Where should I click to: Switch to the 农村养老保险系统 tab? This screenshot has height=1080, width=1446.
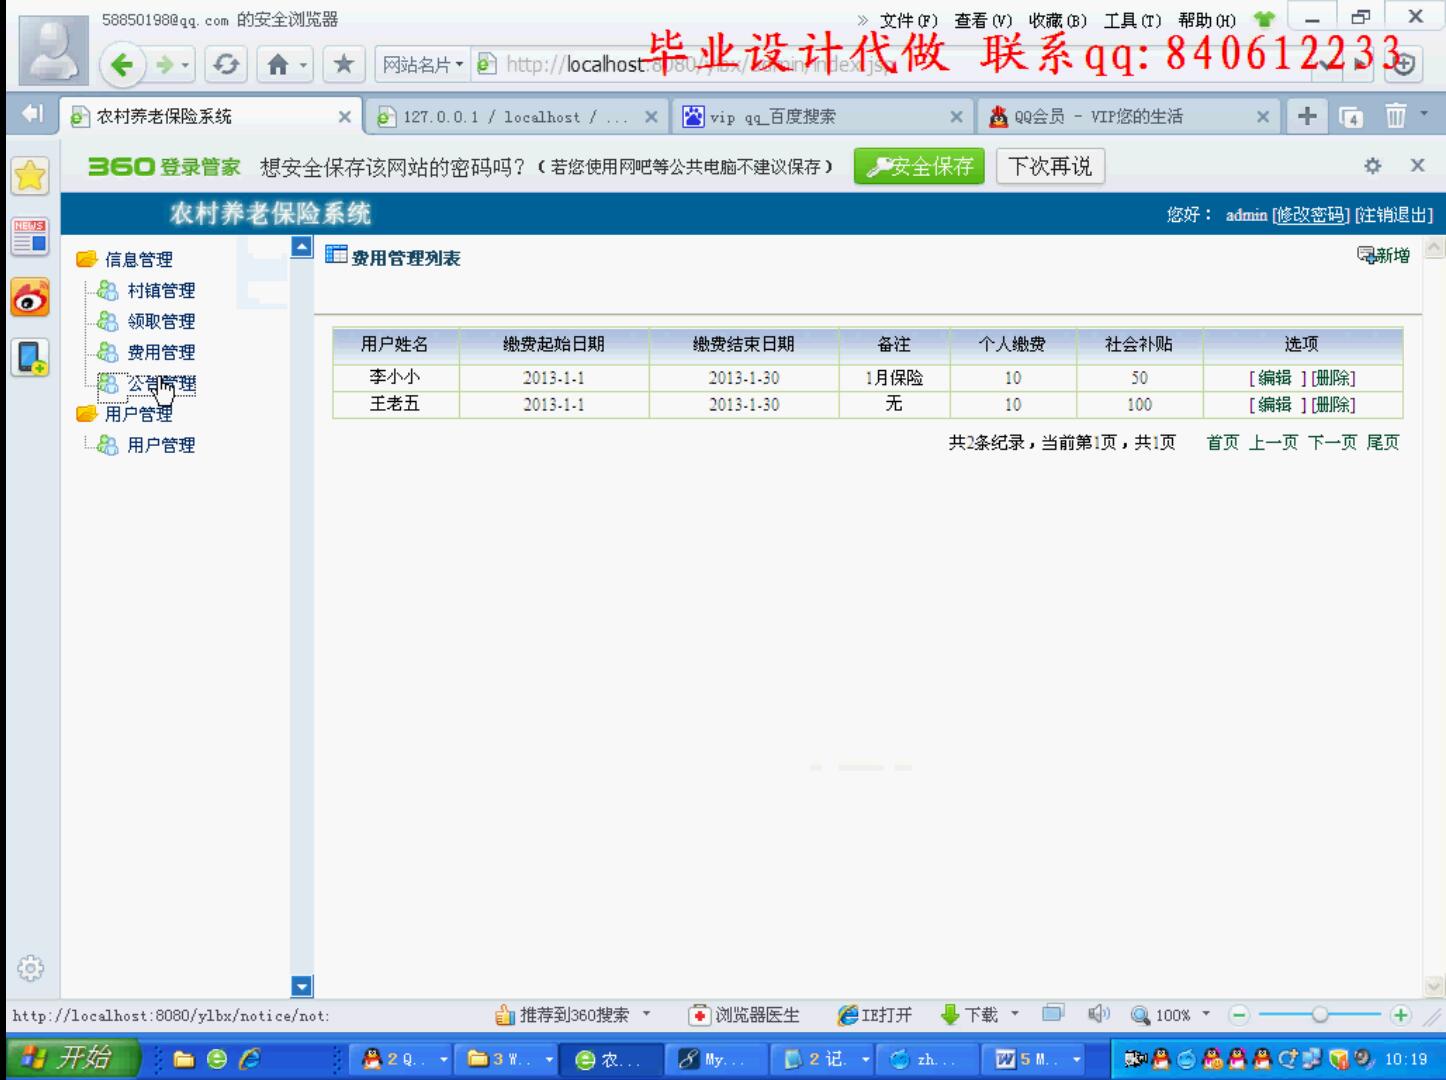tap(209, 116)
